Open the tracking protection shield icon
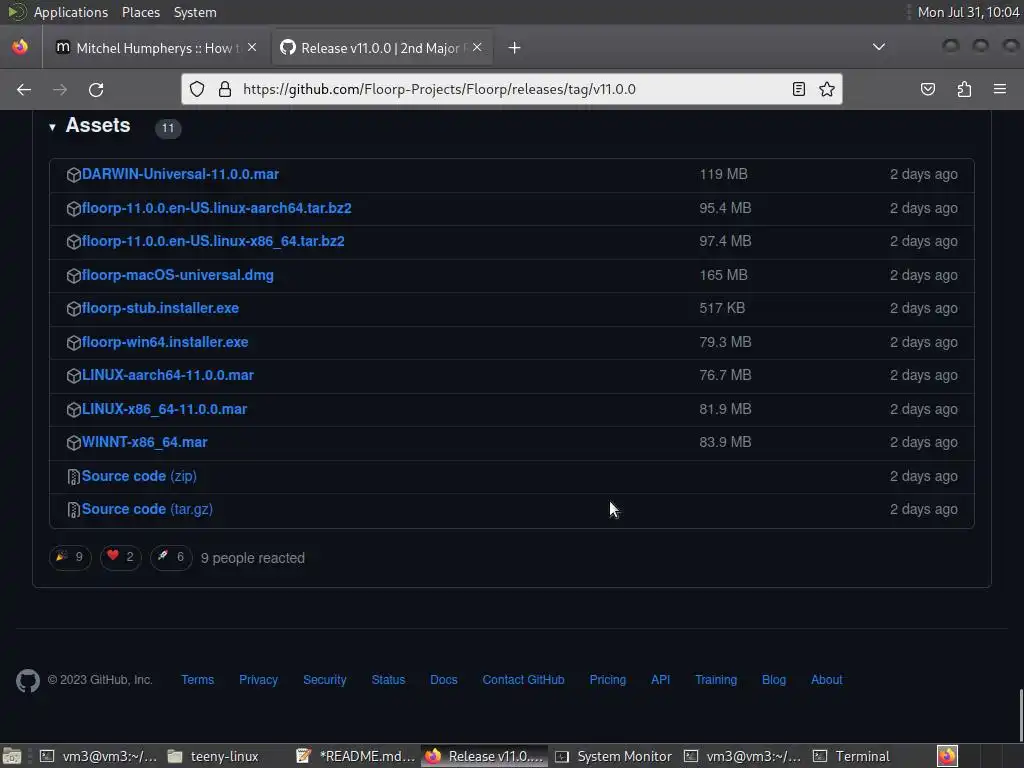The width and height of the screenshot is (1024, 768). 197,89
